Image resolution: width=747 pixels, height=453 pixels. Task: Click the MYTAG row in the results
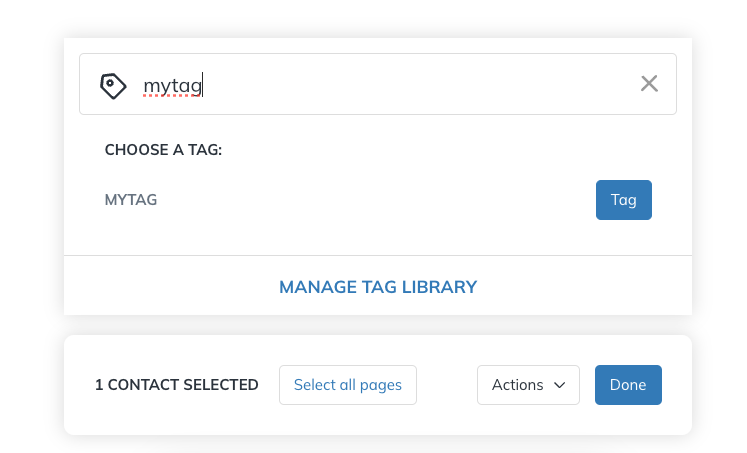point(350,200)
